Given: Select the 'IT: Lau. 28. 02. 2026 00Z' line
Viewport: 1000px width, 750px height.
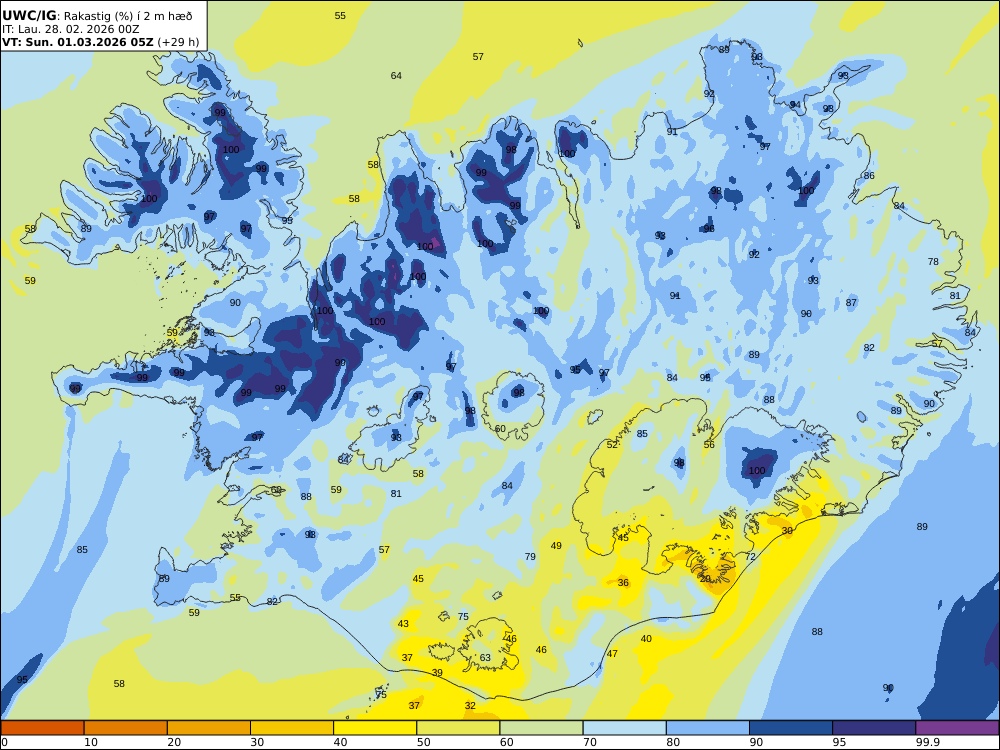Looking at the screenshot, I should (70, 29).
